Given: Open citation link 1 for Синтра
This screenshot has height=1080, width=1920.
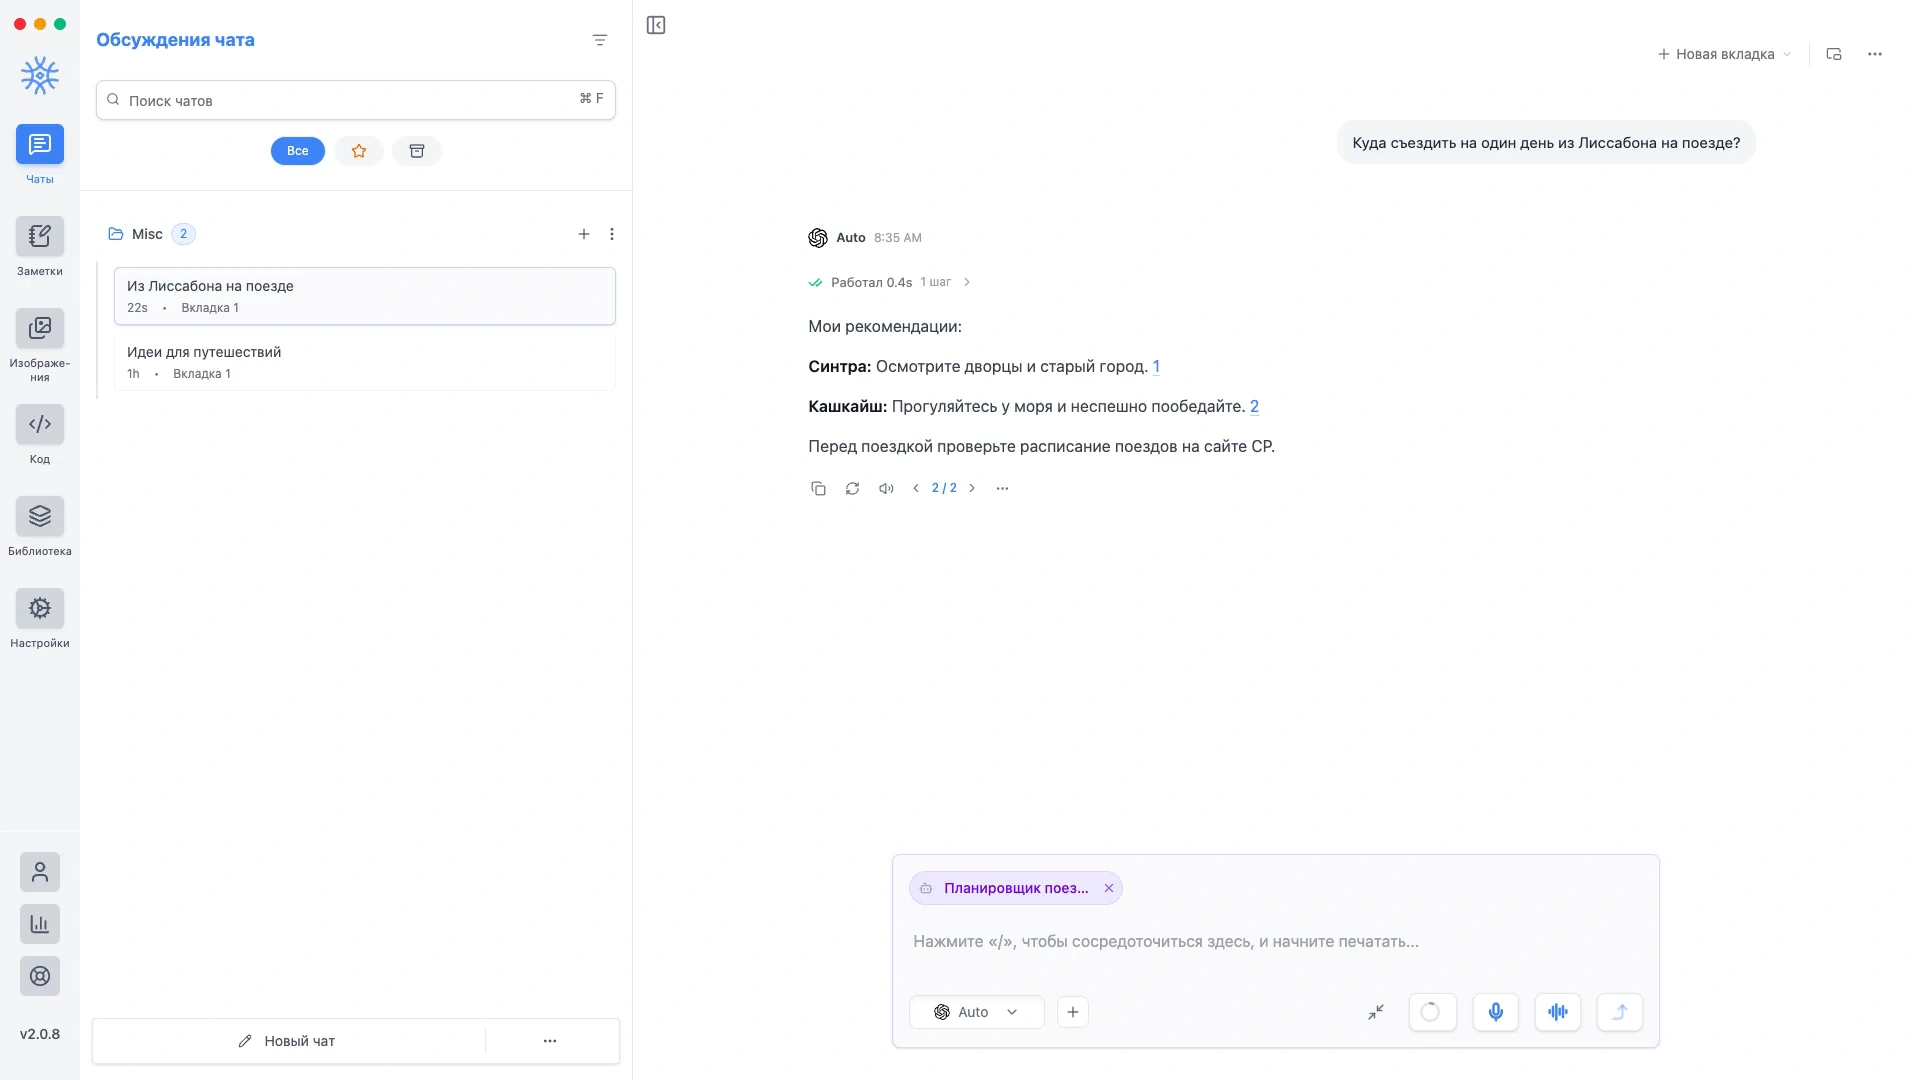Looking at the screenshot, I should 1156,367.
